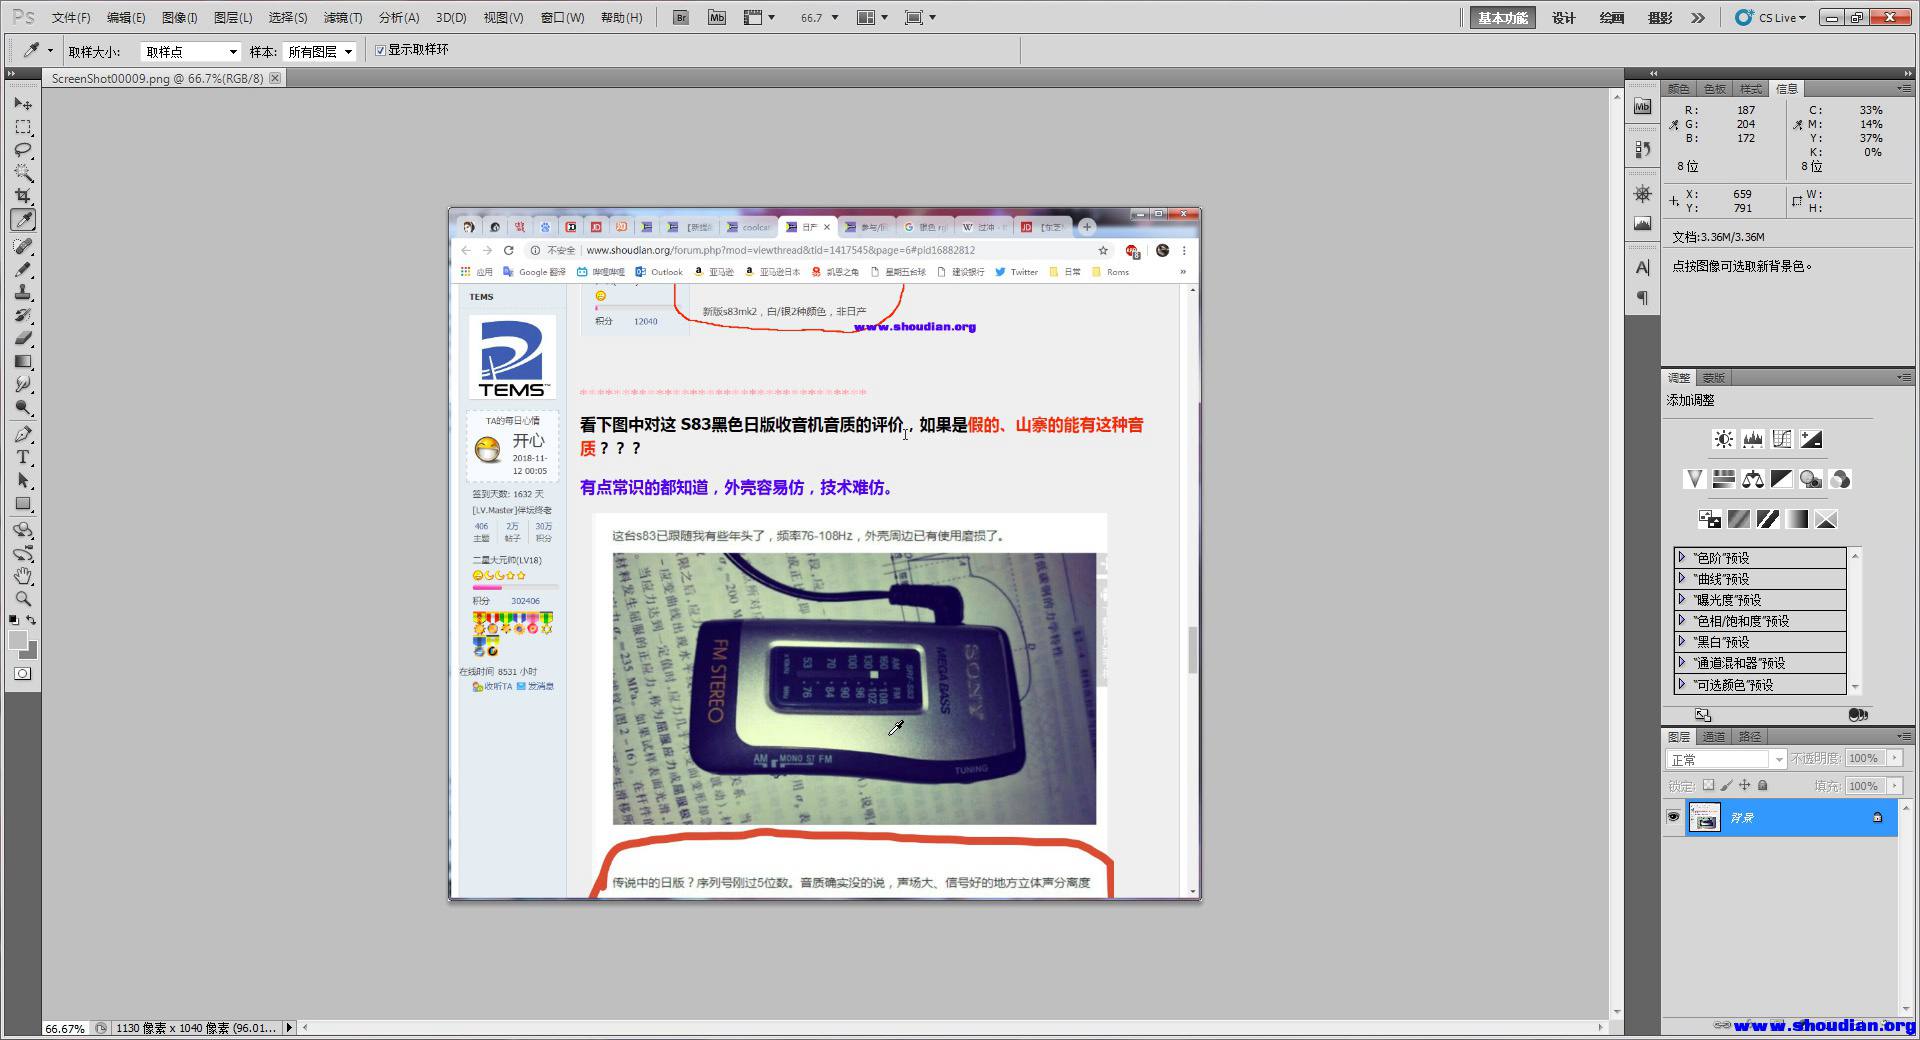Open the collapsed Character panel icon

click(1642, 268)
